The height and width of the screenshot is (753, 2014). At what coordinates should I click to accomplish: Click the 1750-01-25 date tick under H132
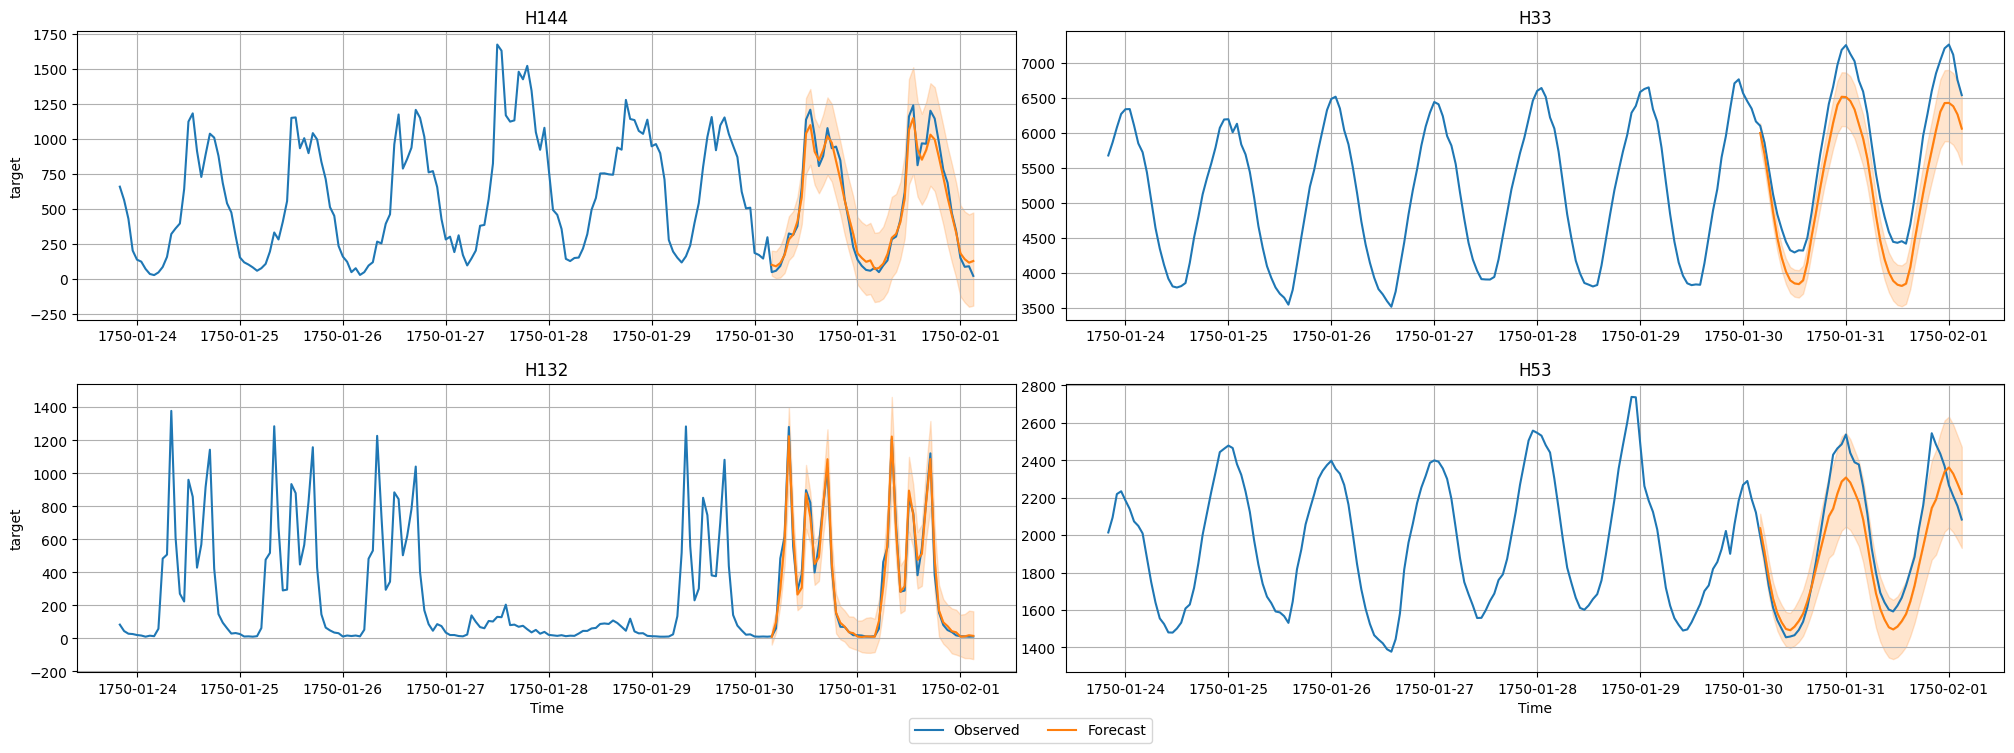tap(240, 688)
